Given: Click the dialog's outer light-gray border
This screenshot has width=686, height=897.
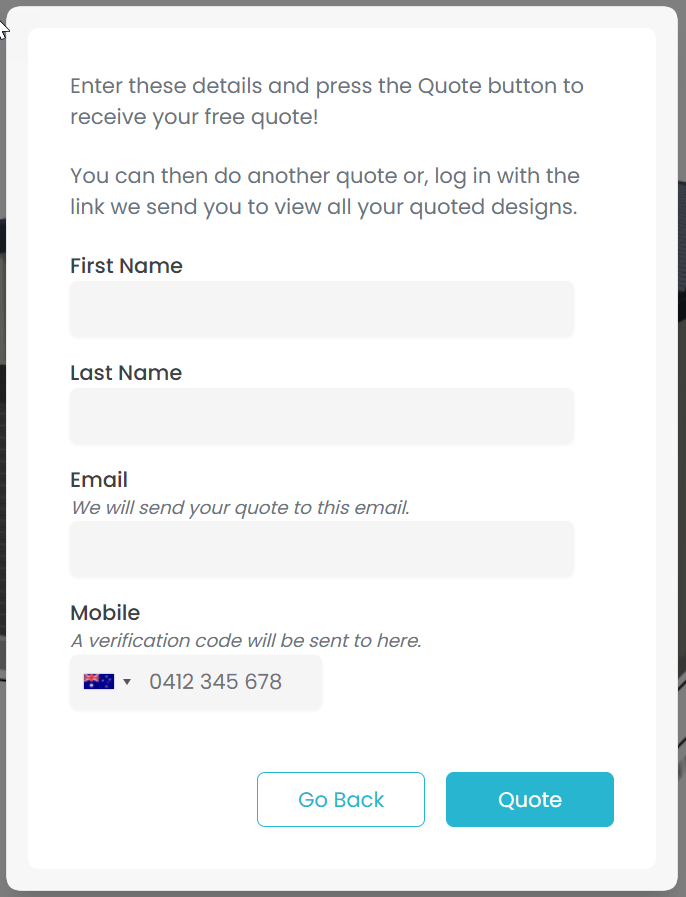Looking at the screenshot, I should click(17, 450).
